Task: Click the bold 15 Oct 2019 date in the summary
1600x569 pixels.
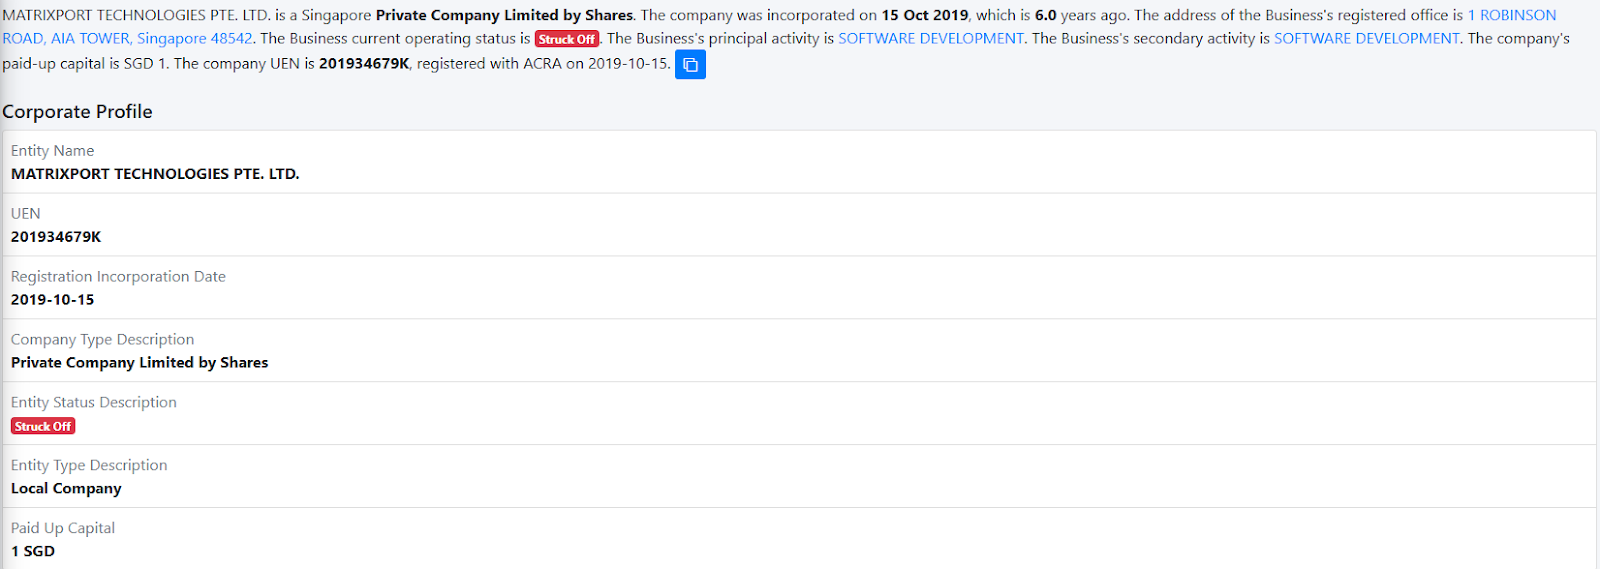Action: tap(924, 15)
